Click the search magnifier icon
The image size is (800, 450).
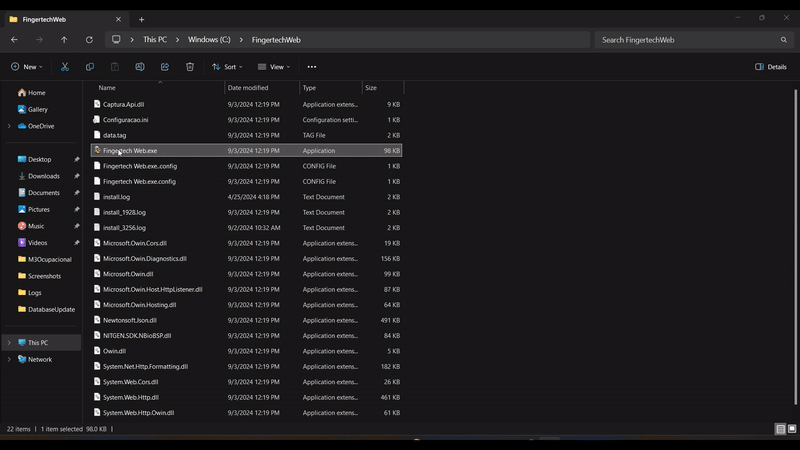click(784, 40)
